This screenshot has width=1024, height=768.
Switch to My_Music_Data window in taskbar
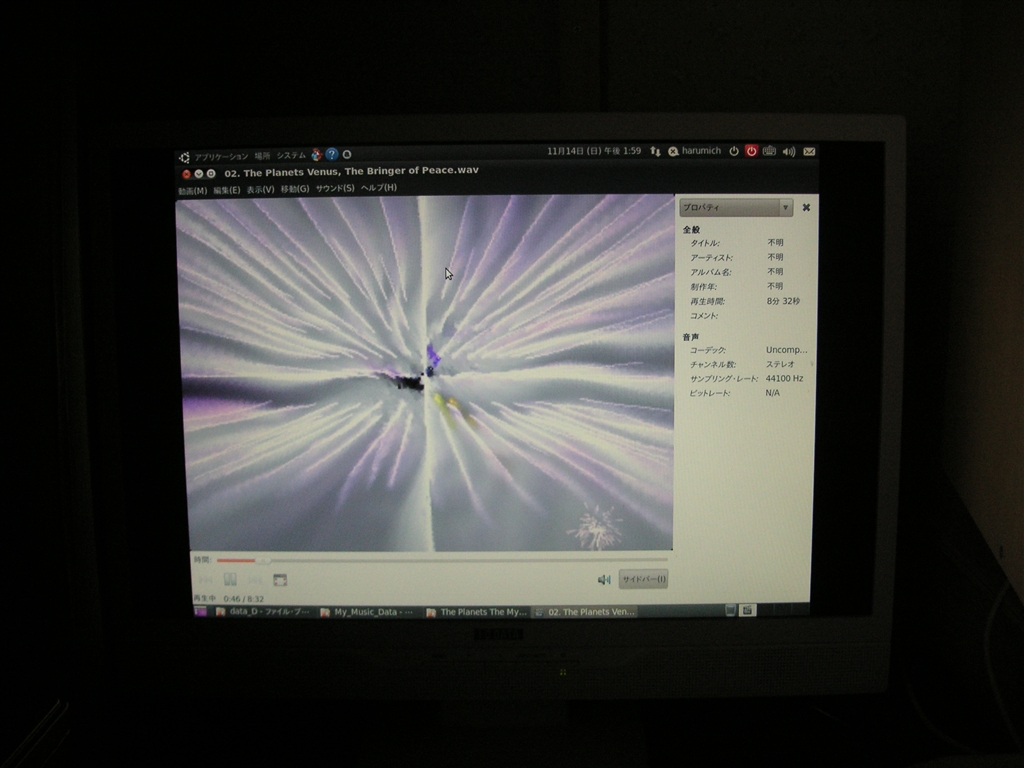click(x=367, y=612)
